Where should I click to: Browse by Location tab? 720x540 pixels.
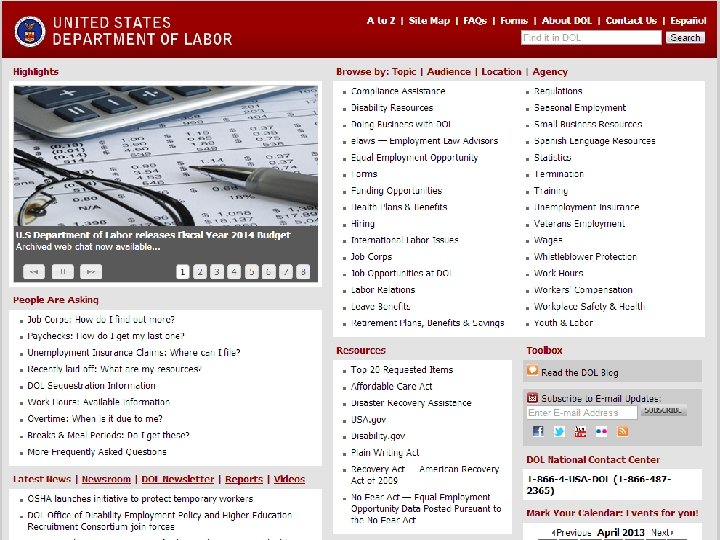pyautogui.click(x=501, y=72)
